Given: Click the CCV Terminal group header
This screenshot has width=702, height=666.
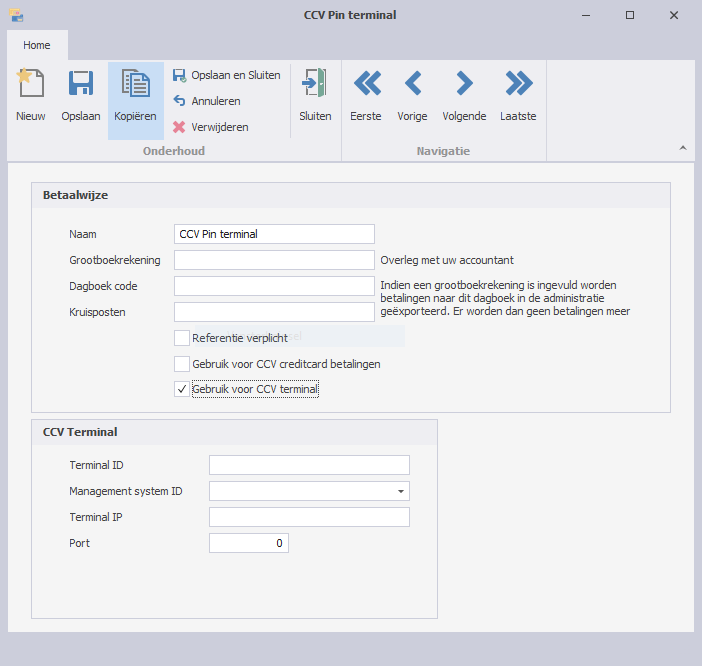Looking at the screenshot, I should 235,432.
